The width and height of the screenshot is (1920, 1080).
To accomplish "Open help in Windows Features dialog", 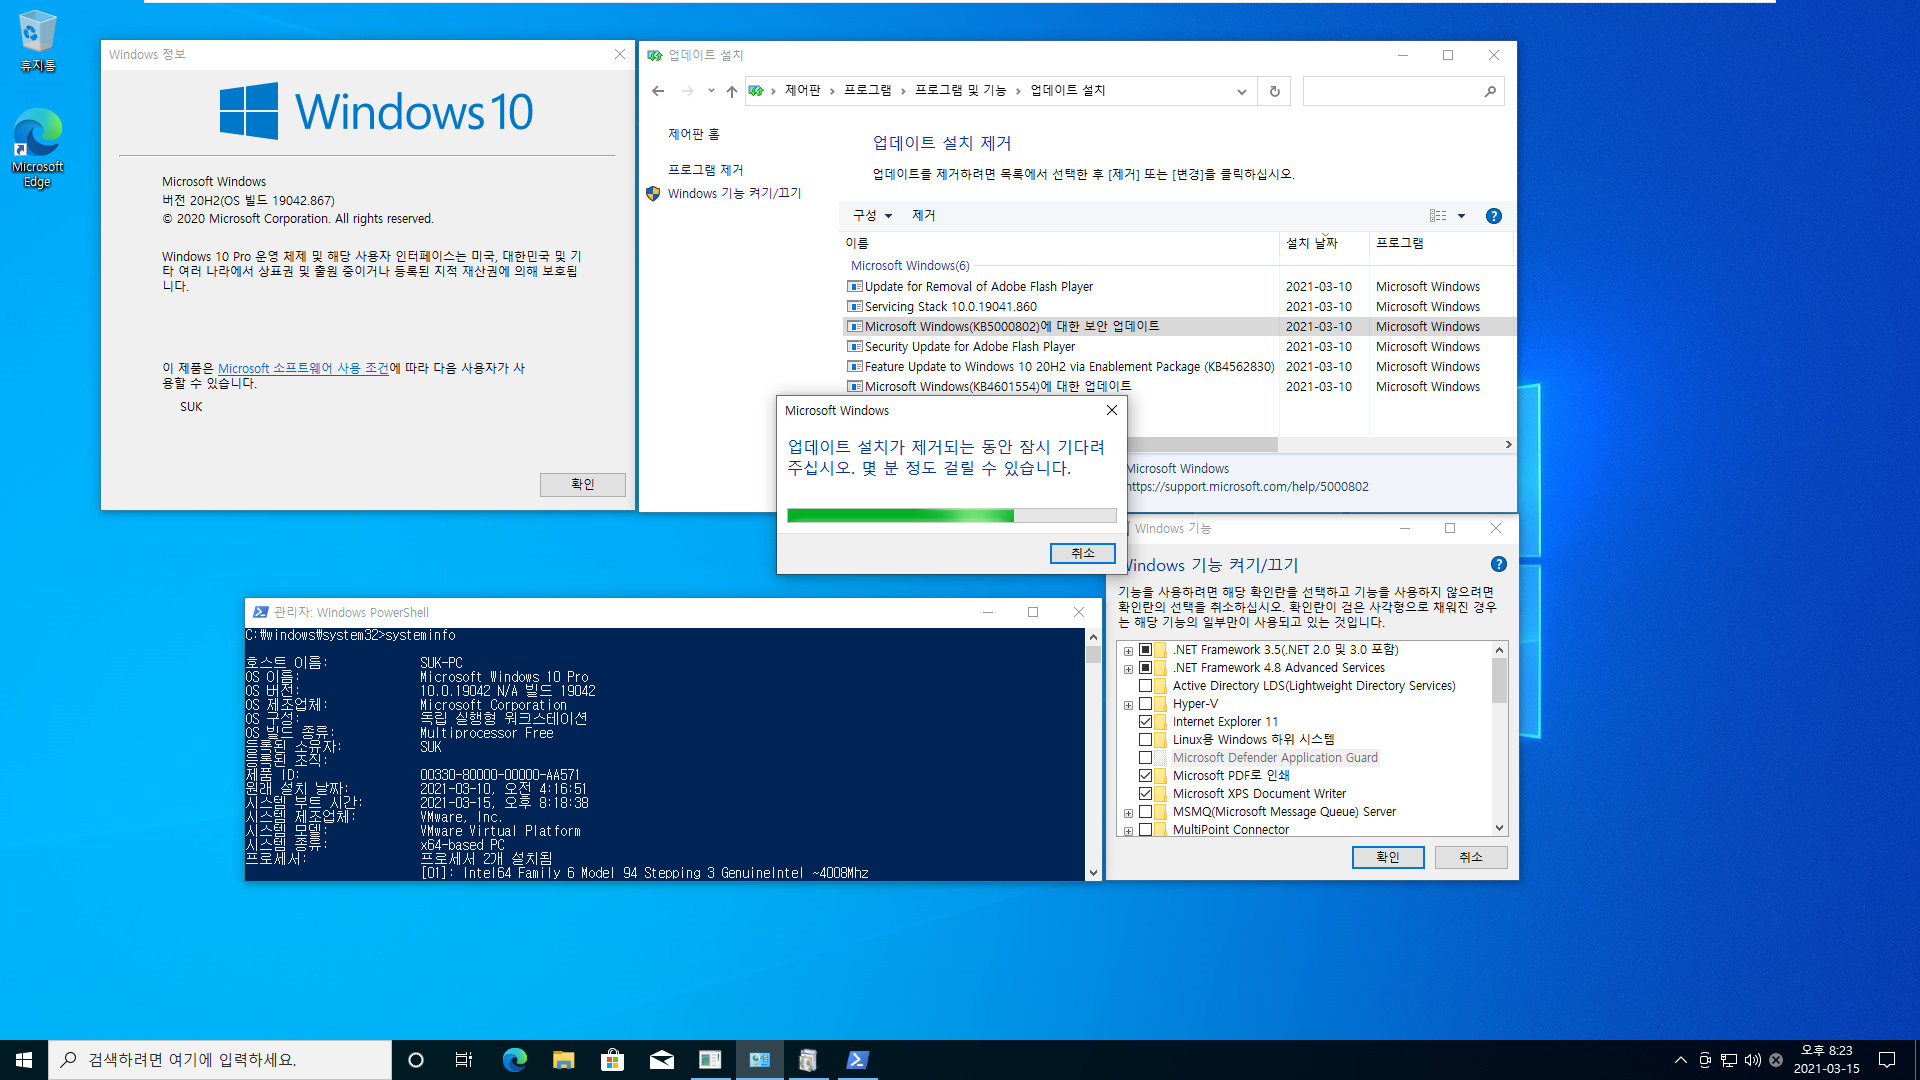I will (1499, 564).
